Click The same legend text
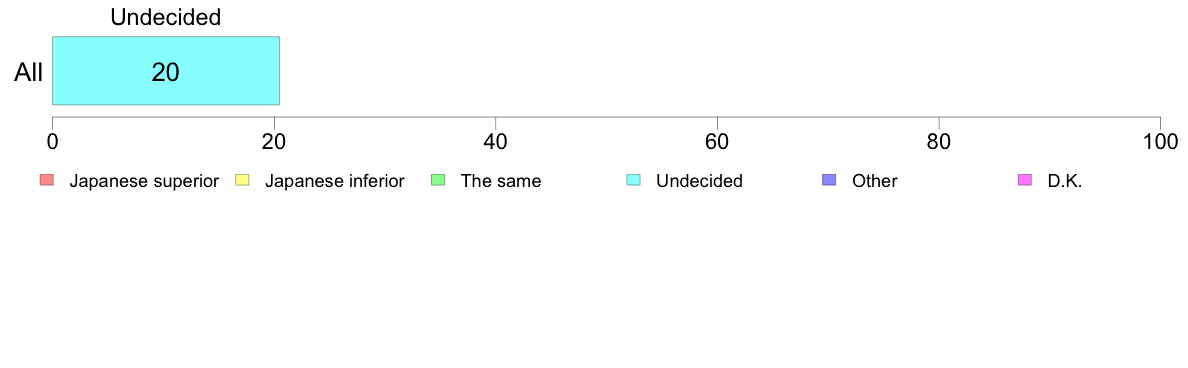1188x368 pixels. click(x=501, y=181)
